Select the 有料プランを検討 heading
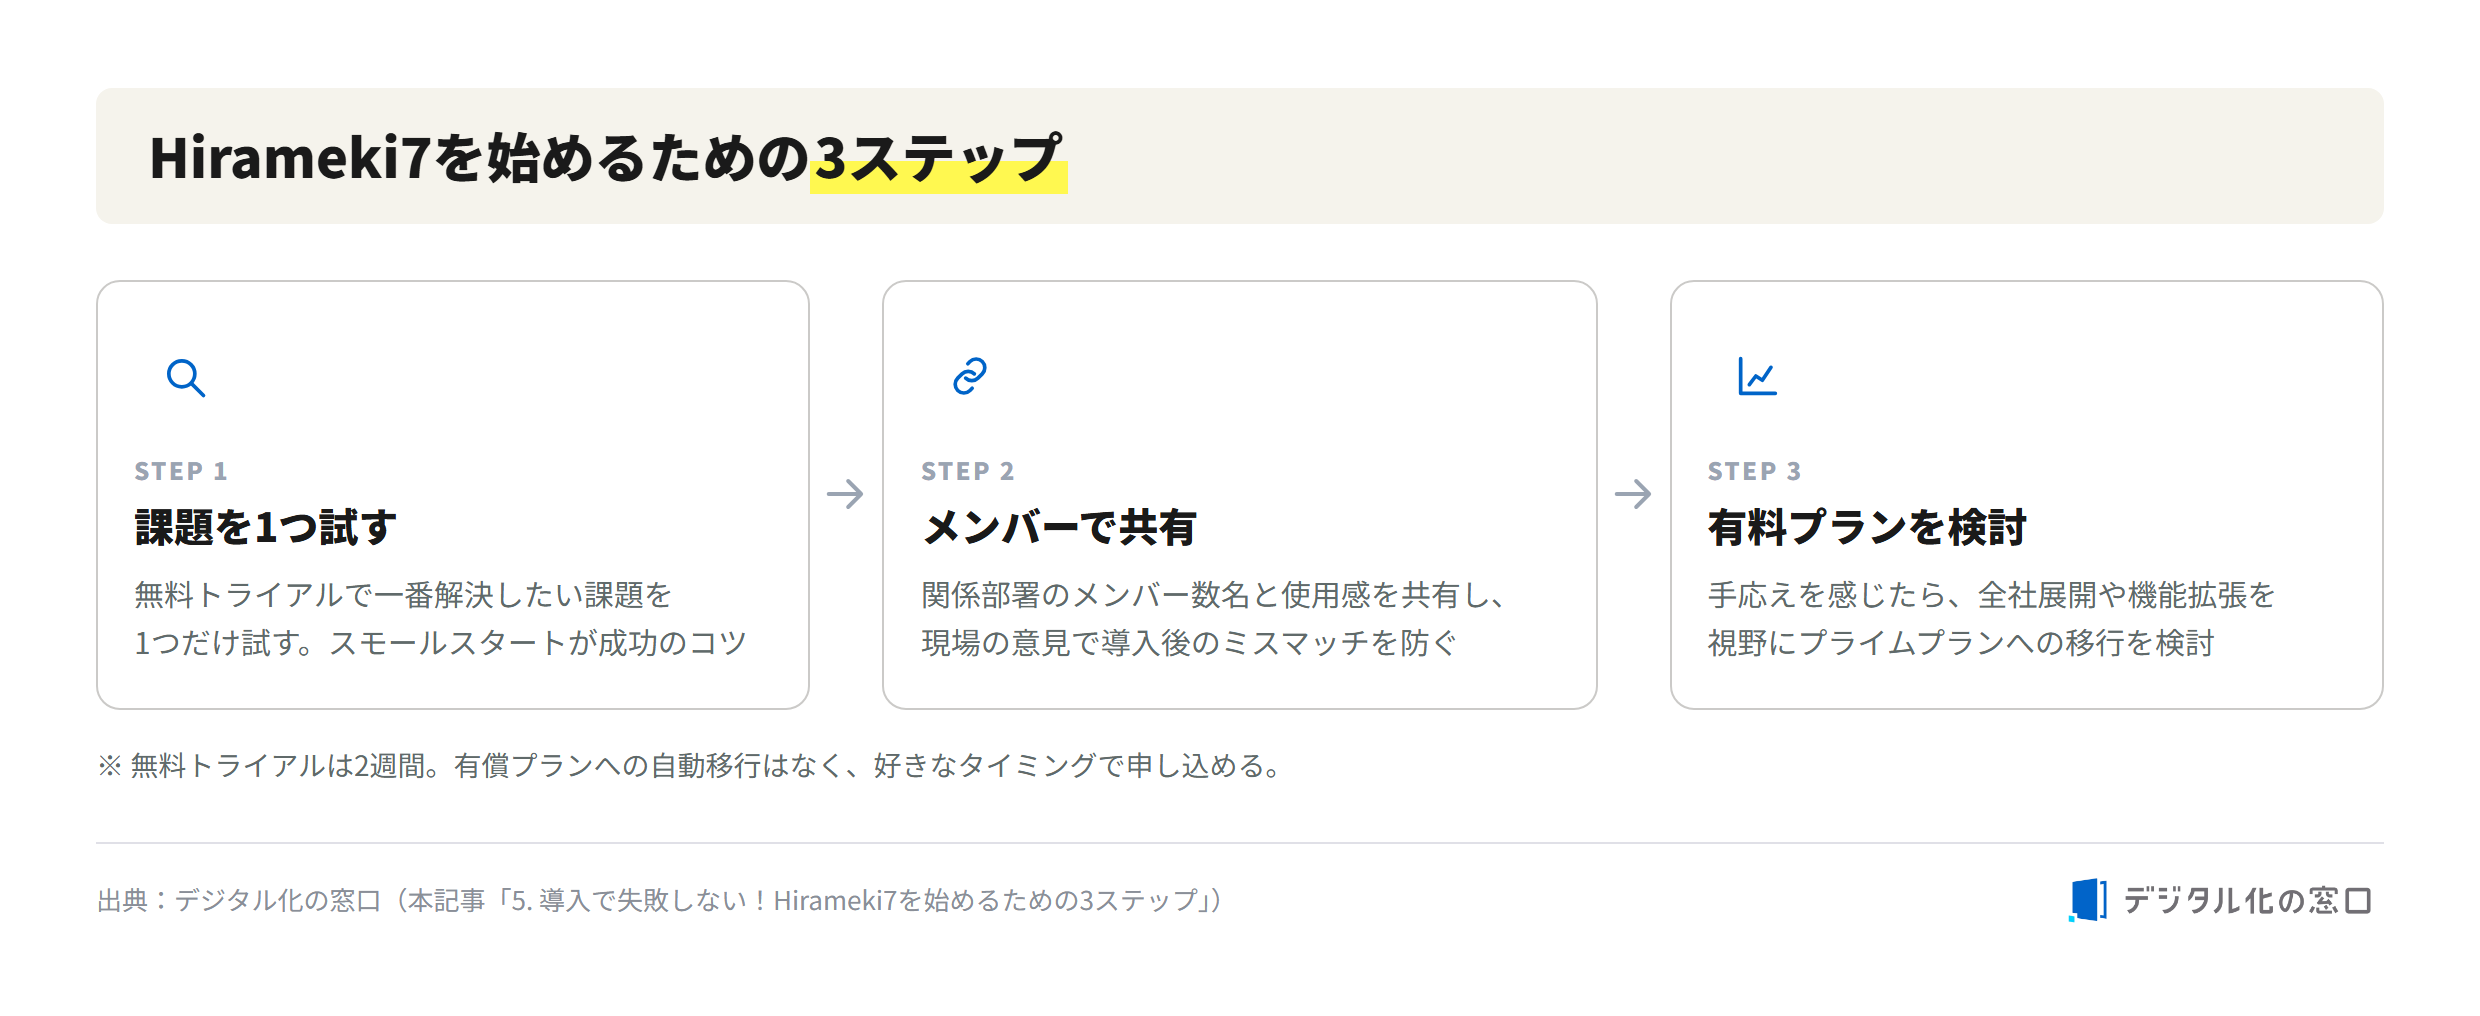The height and width of the screenshot is (1016, 2480). point(1867,527)
